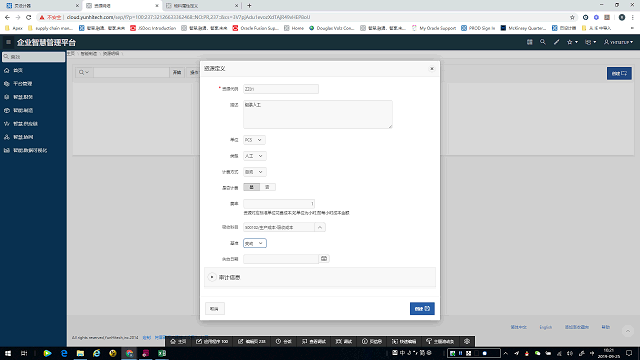The width and height of the screenshot is (640, 360).
Task: Click Quick Edit in the developer toolbar
Action: click(404, 342)
